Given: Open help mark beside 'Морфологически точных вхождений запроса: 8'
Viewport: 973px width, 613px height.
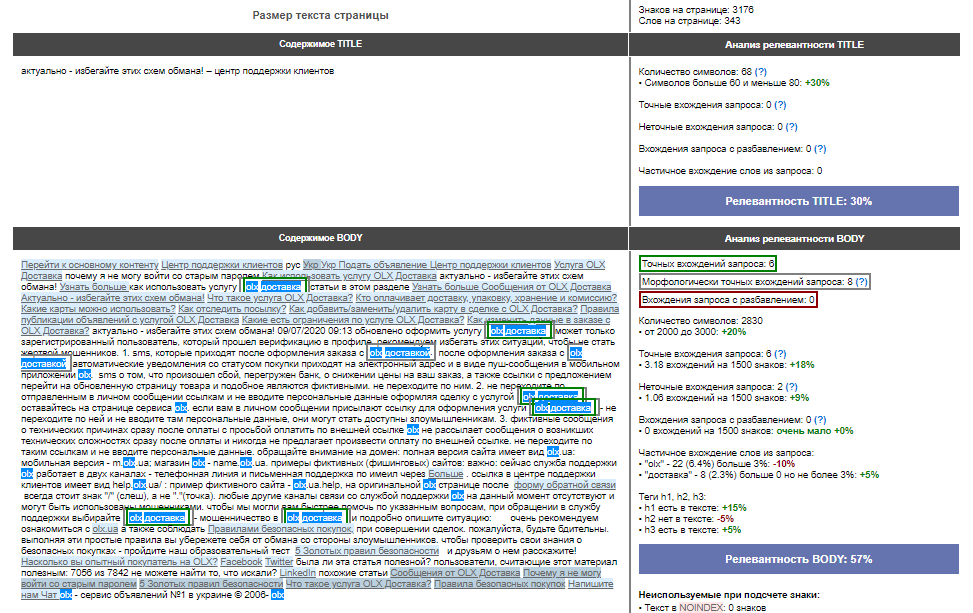Looking at the screenshot, I should tap(861, 282).
